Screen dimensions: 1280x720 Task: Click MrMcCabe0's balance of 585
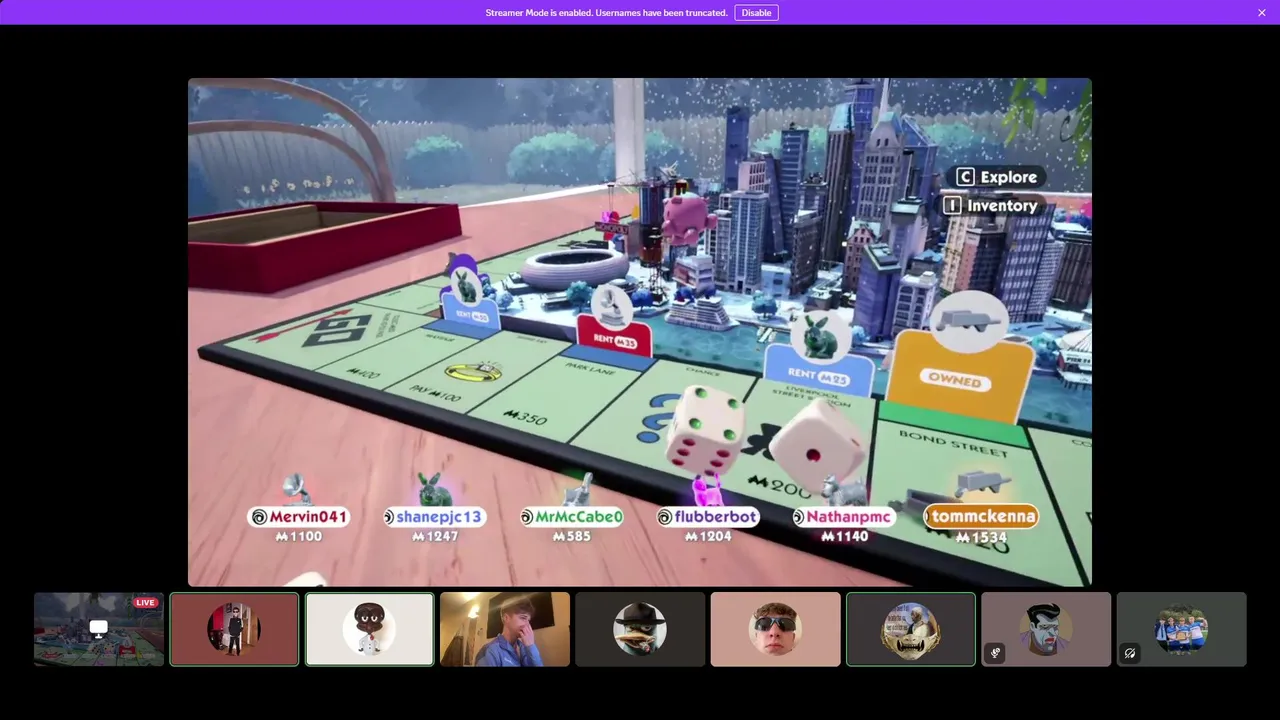pos(572,537)
